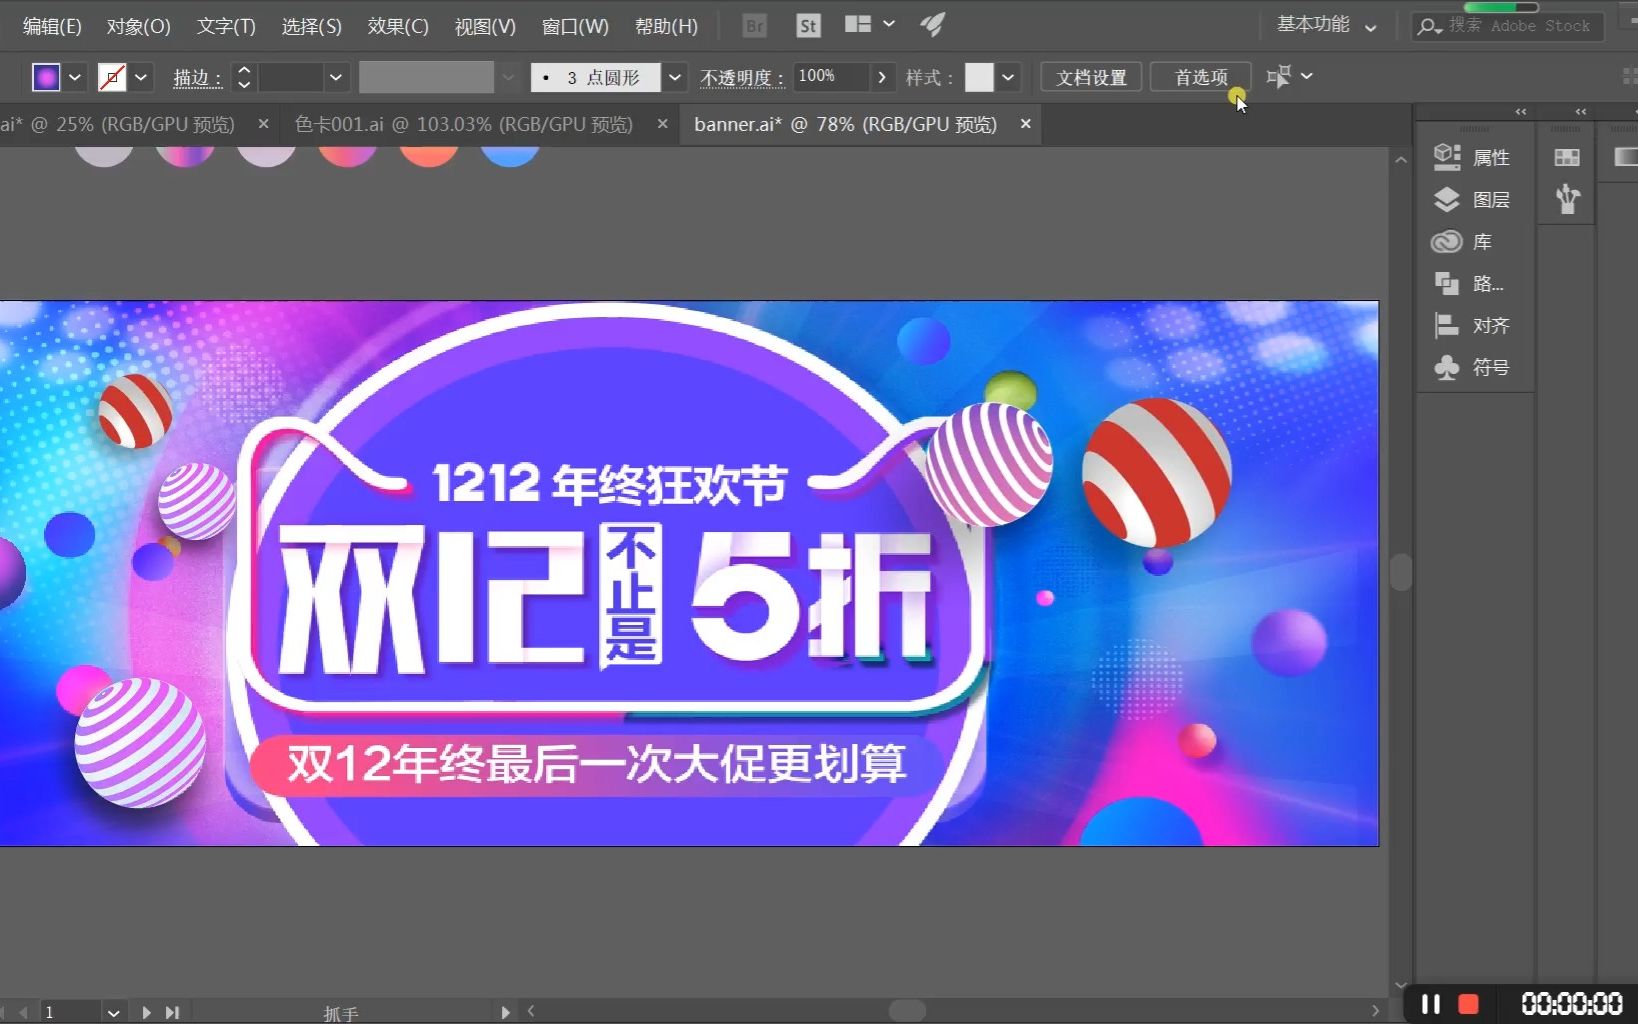
Task: Open the 窗口(W) menu
Action: (x=575, y=26)
